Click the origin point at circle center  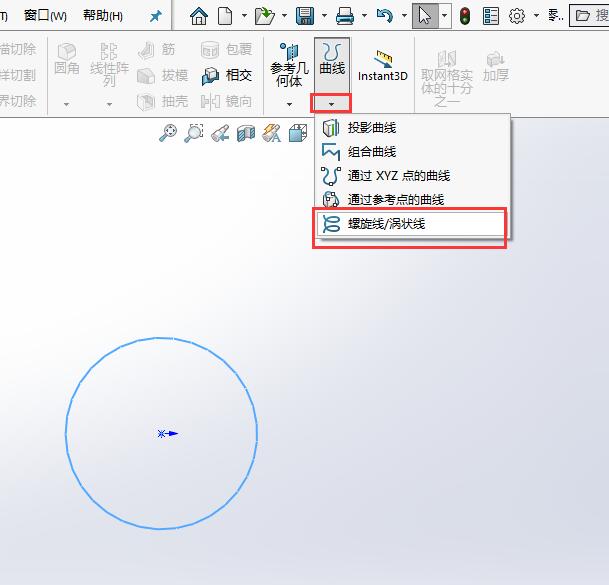point(161,434)
